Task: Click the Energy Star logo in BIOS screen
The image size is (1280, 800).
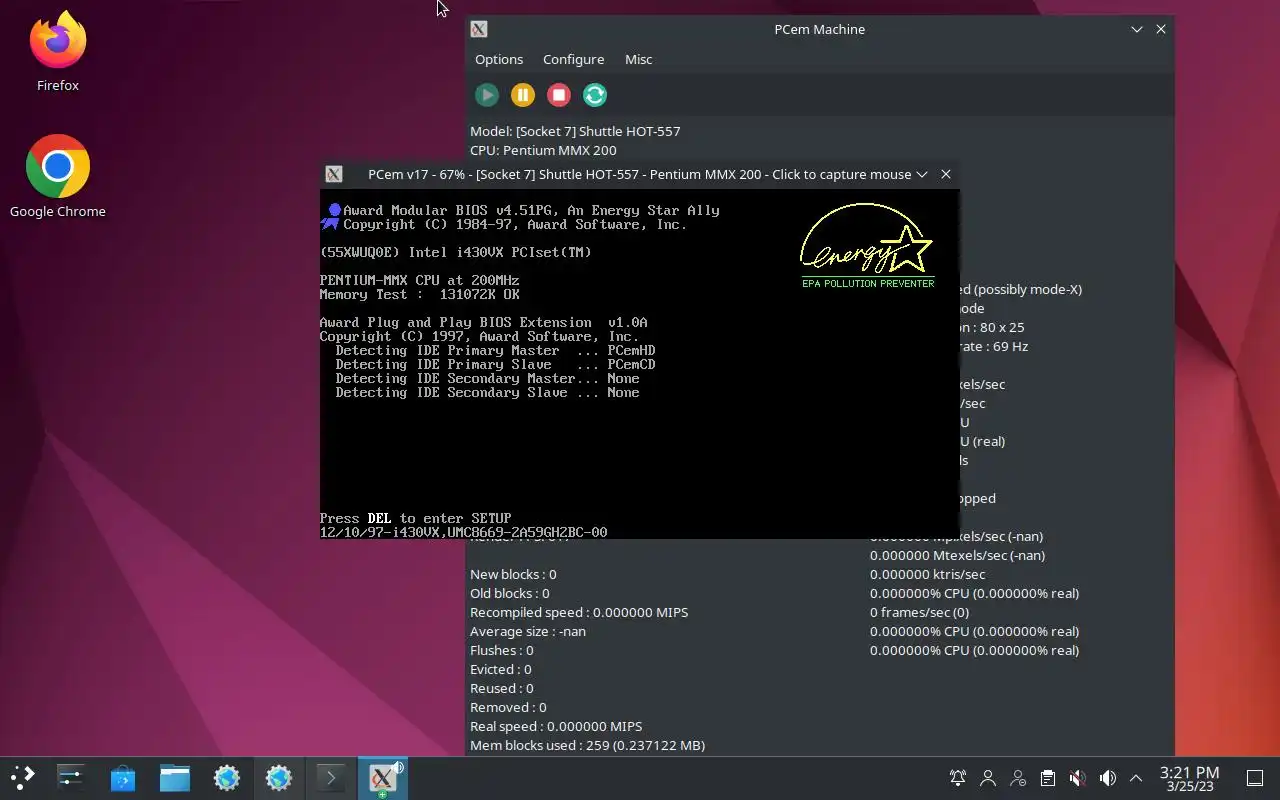Action: [867, 246]
